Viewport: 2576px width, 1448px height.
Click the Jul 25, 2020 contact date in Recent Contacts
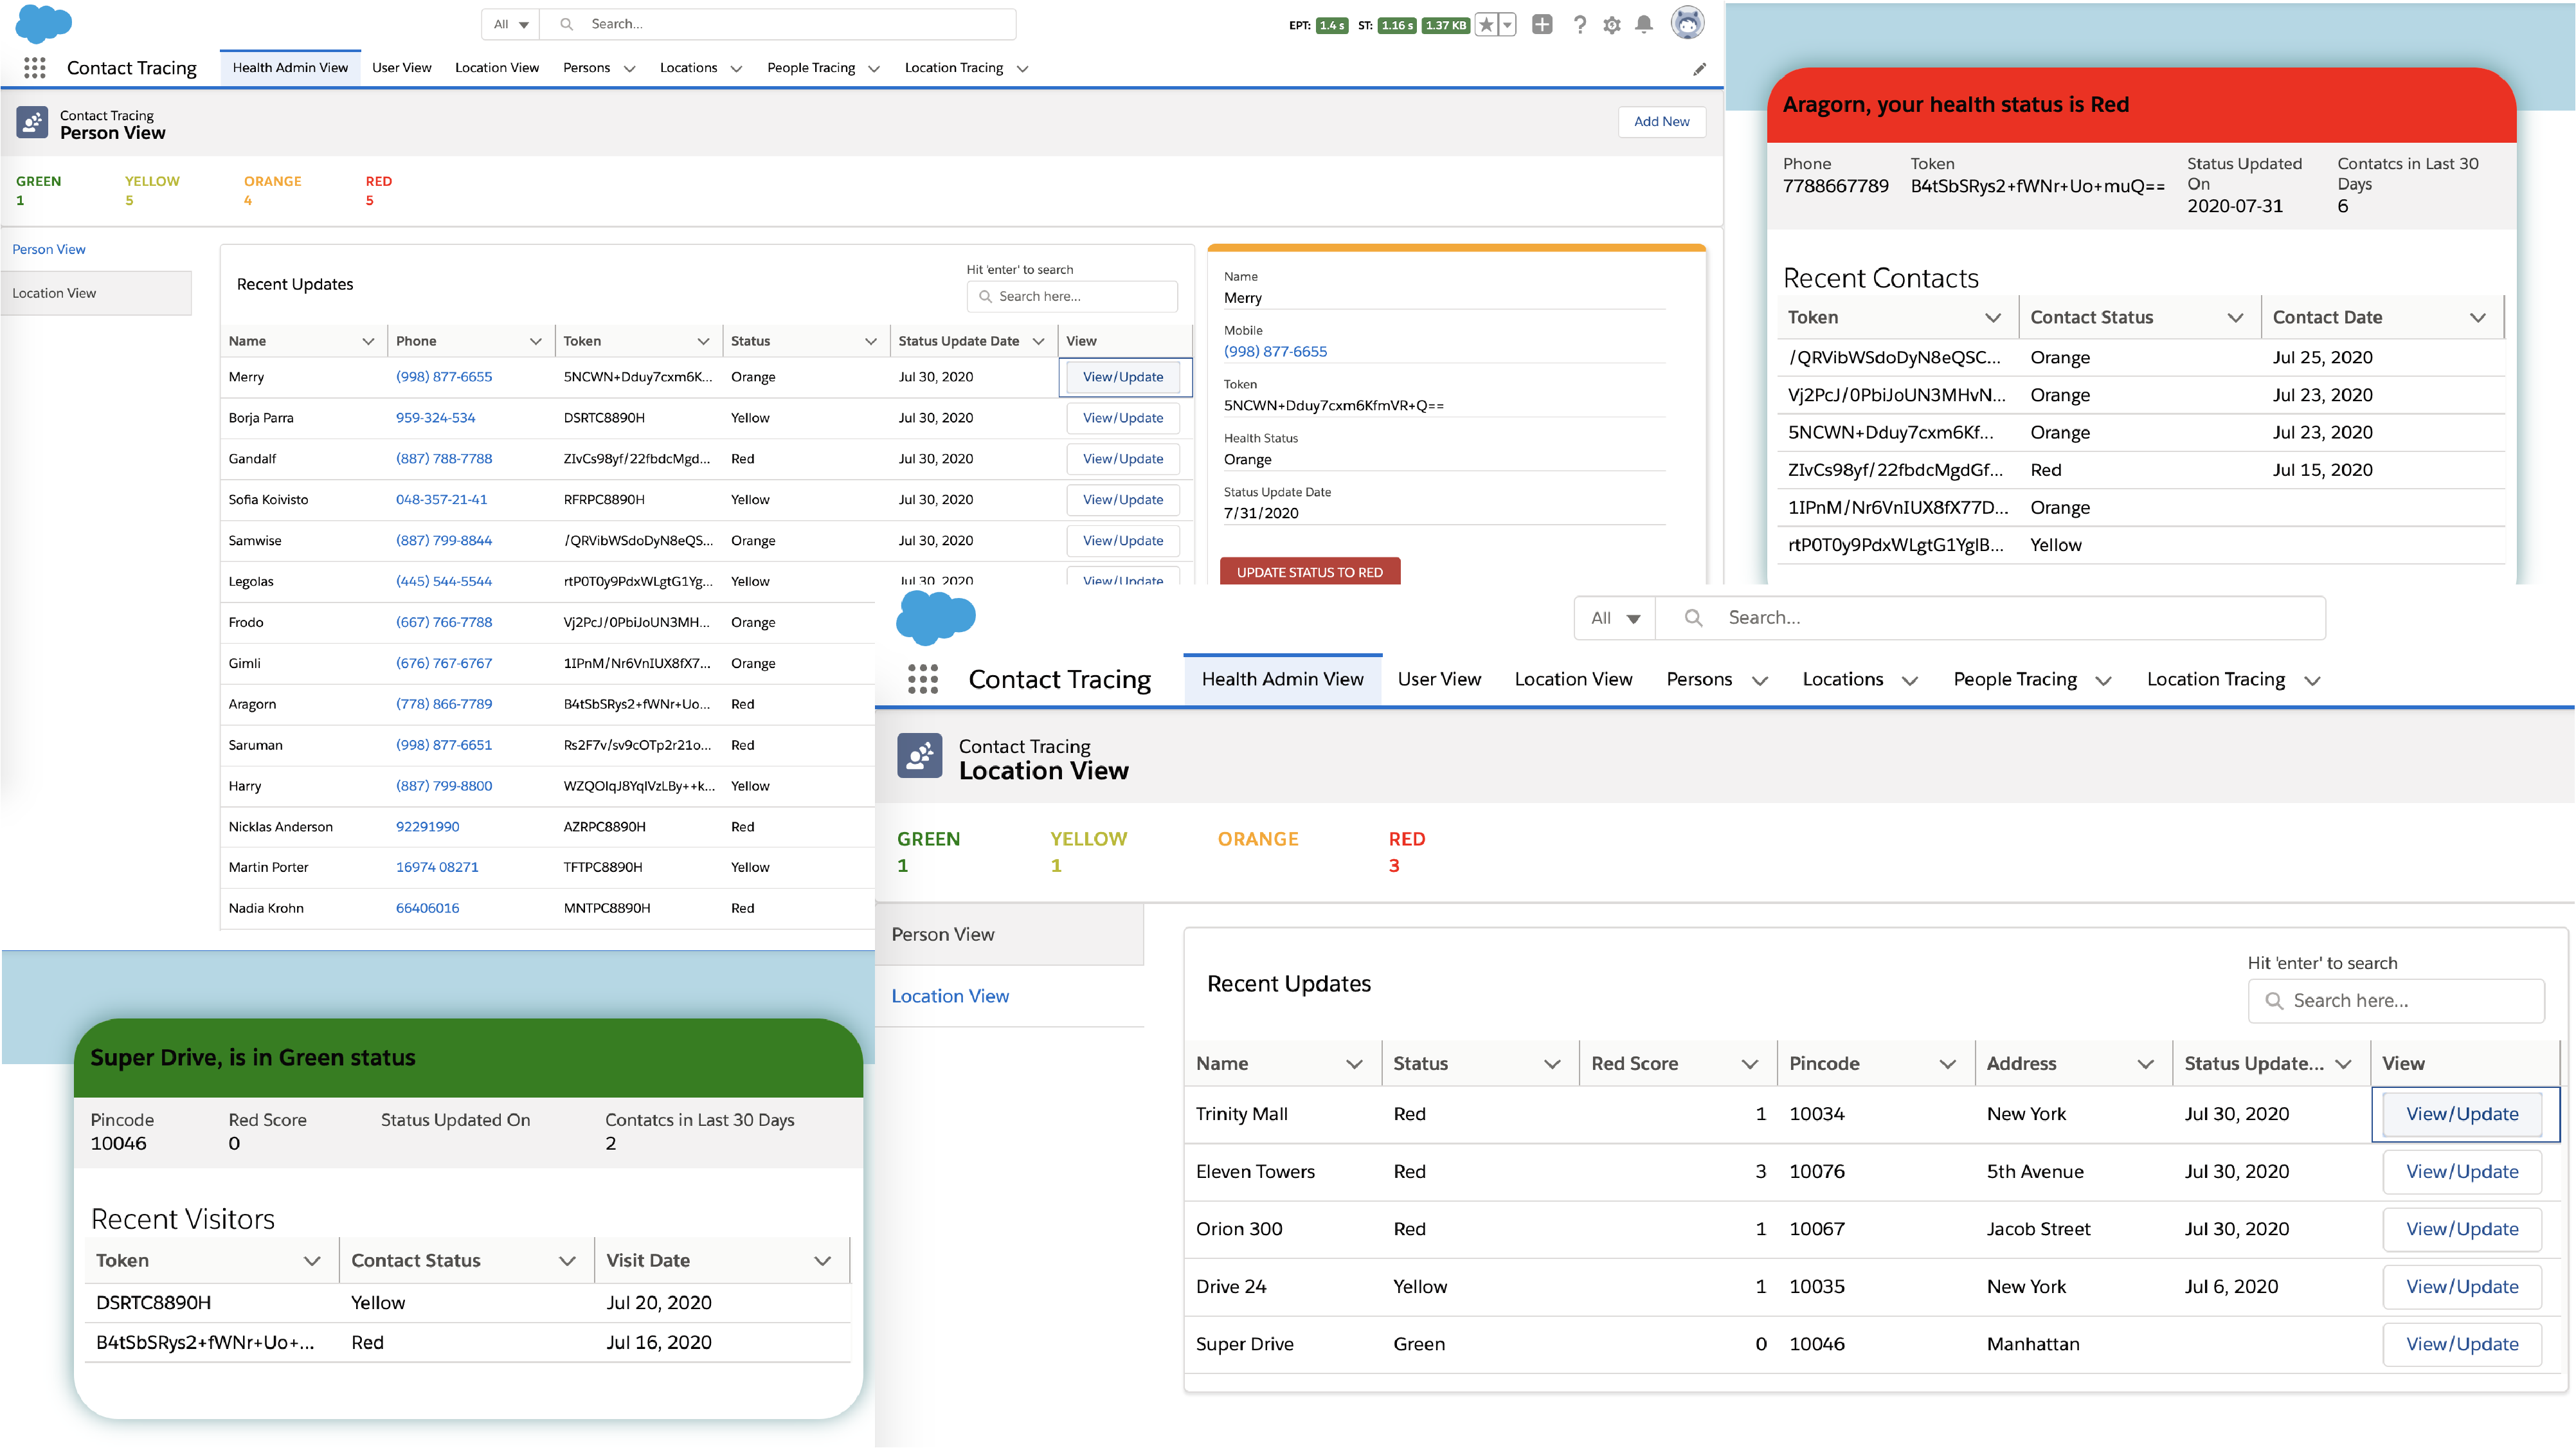2322,358
